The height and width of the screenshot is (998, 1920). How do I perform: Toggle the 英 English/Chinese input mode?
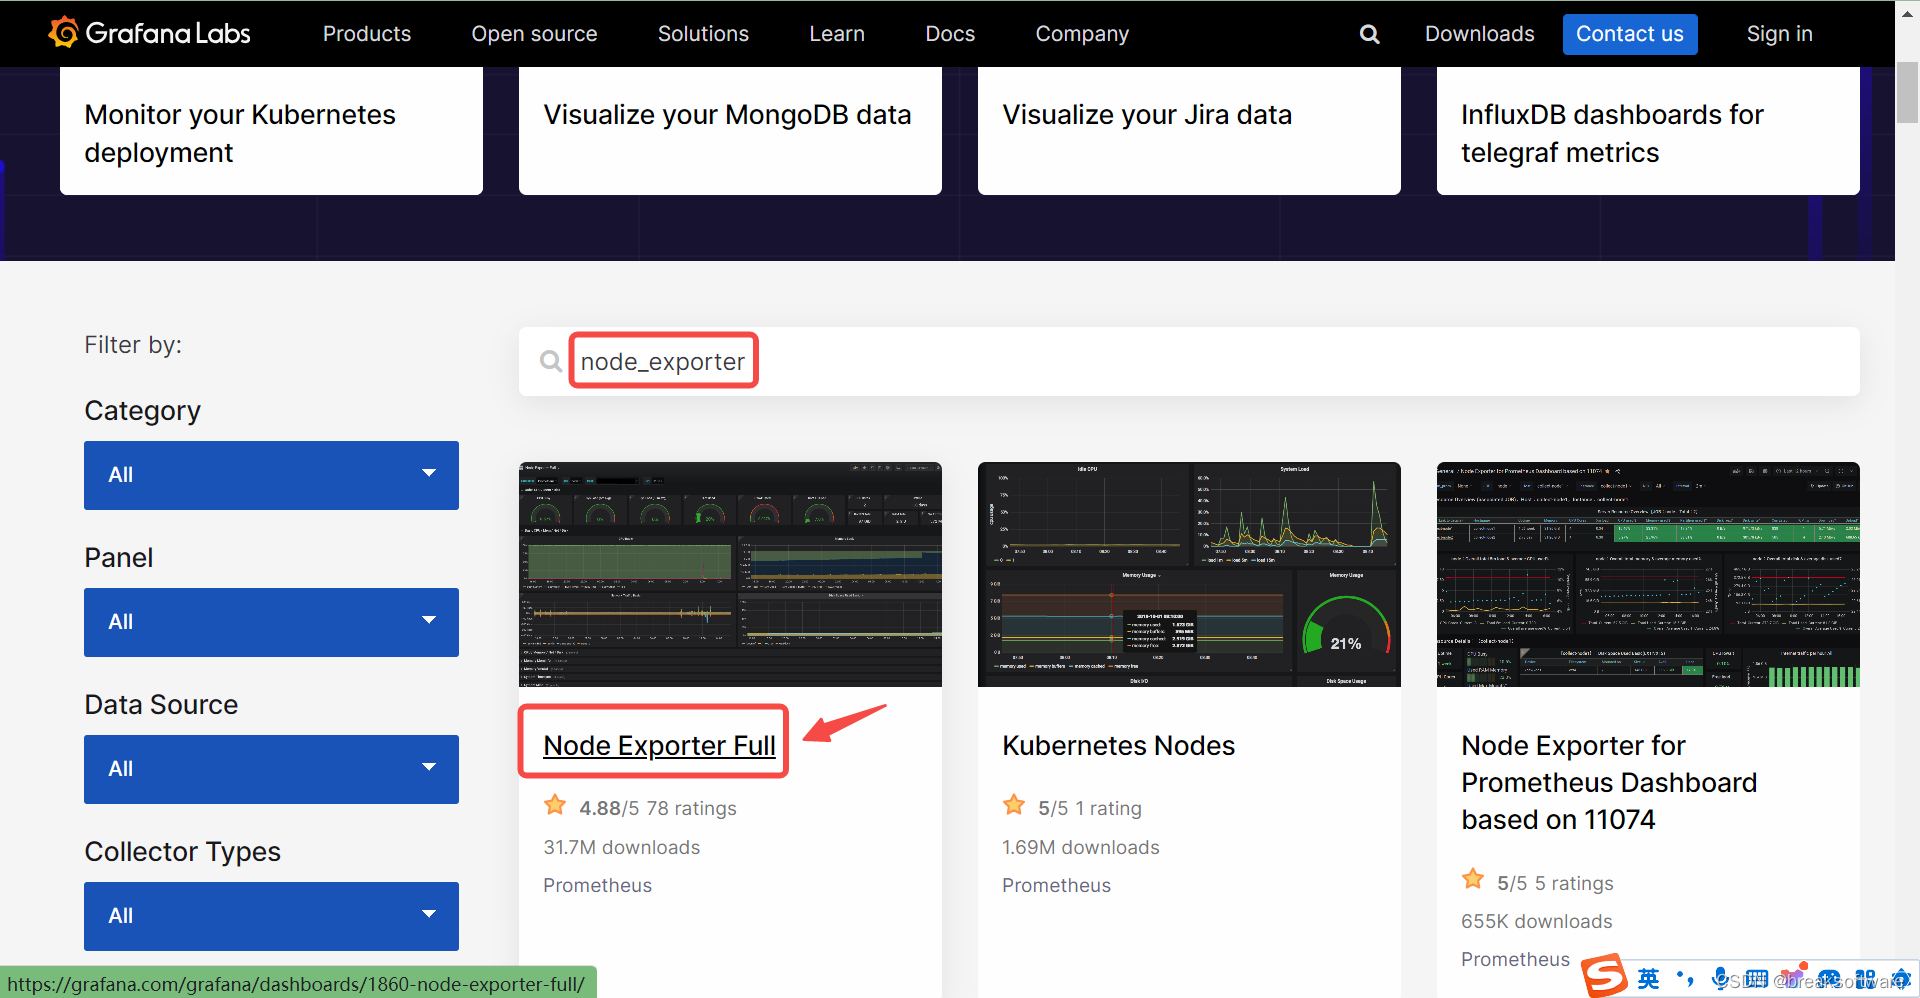click(1648, 978)
